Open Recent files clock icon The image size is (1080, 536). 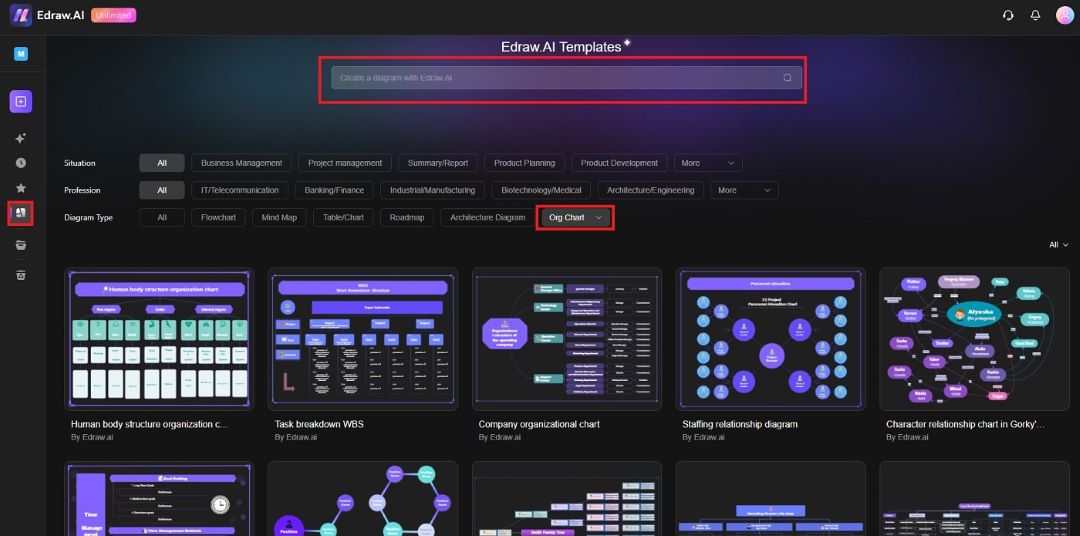point(21,163)
